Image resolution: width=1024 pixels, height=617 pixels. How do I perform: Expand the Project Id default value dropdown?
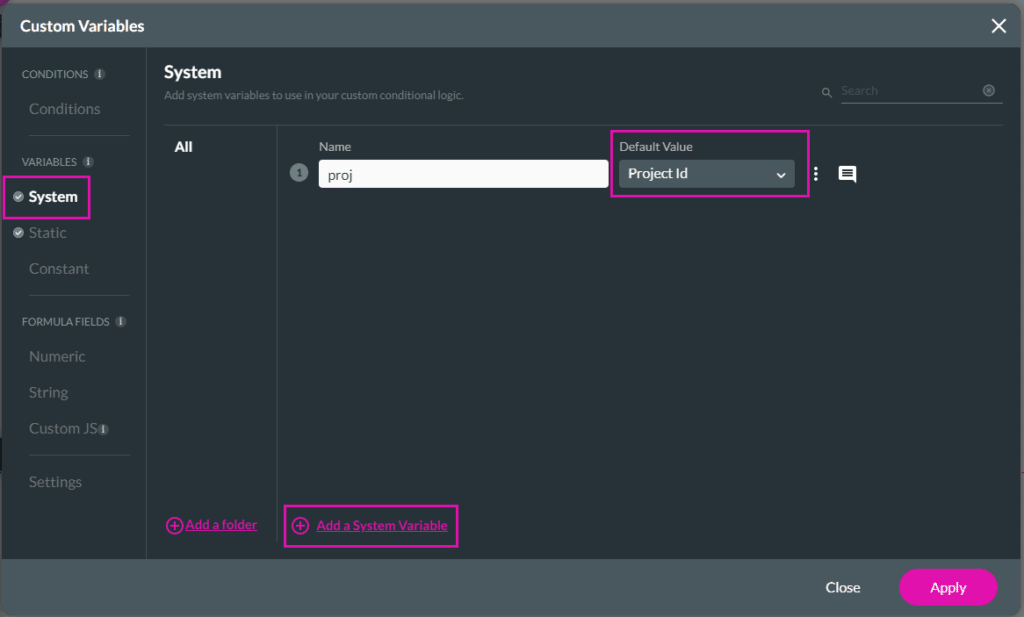(x=706, y=174)
